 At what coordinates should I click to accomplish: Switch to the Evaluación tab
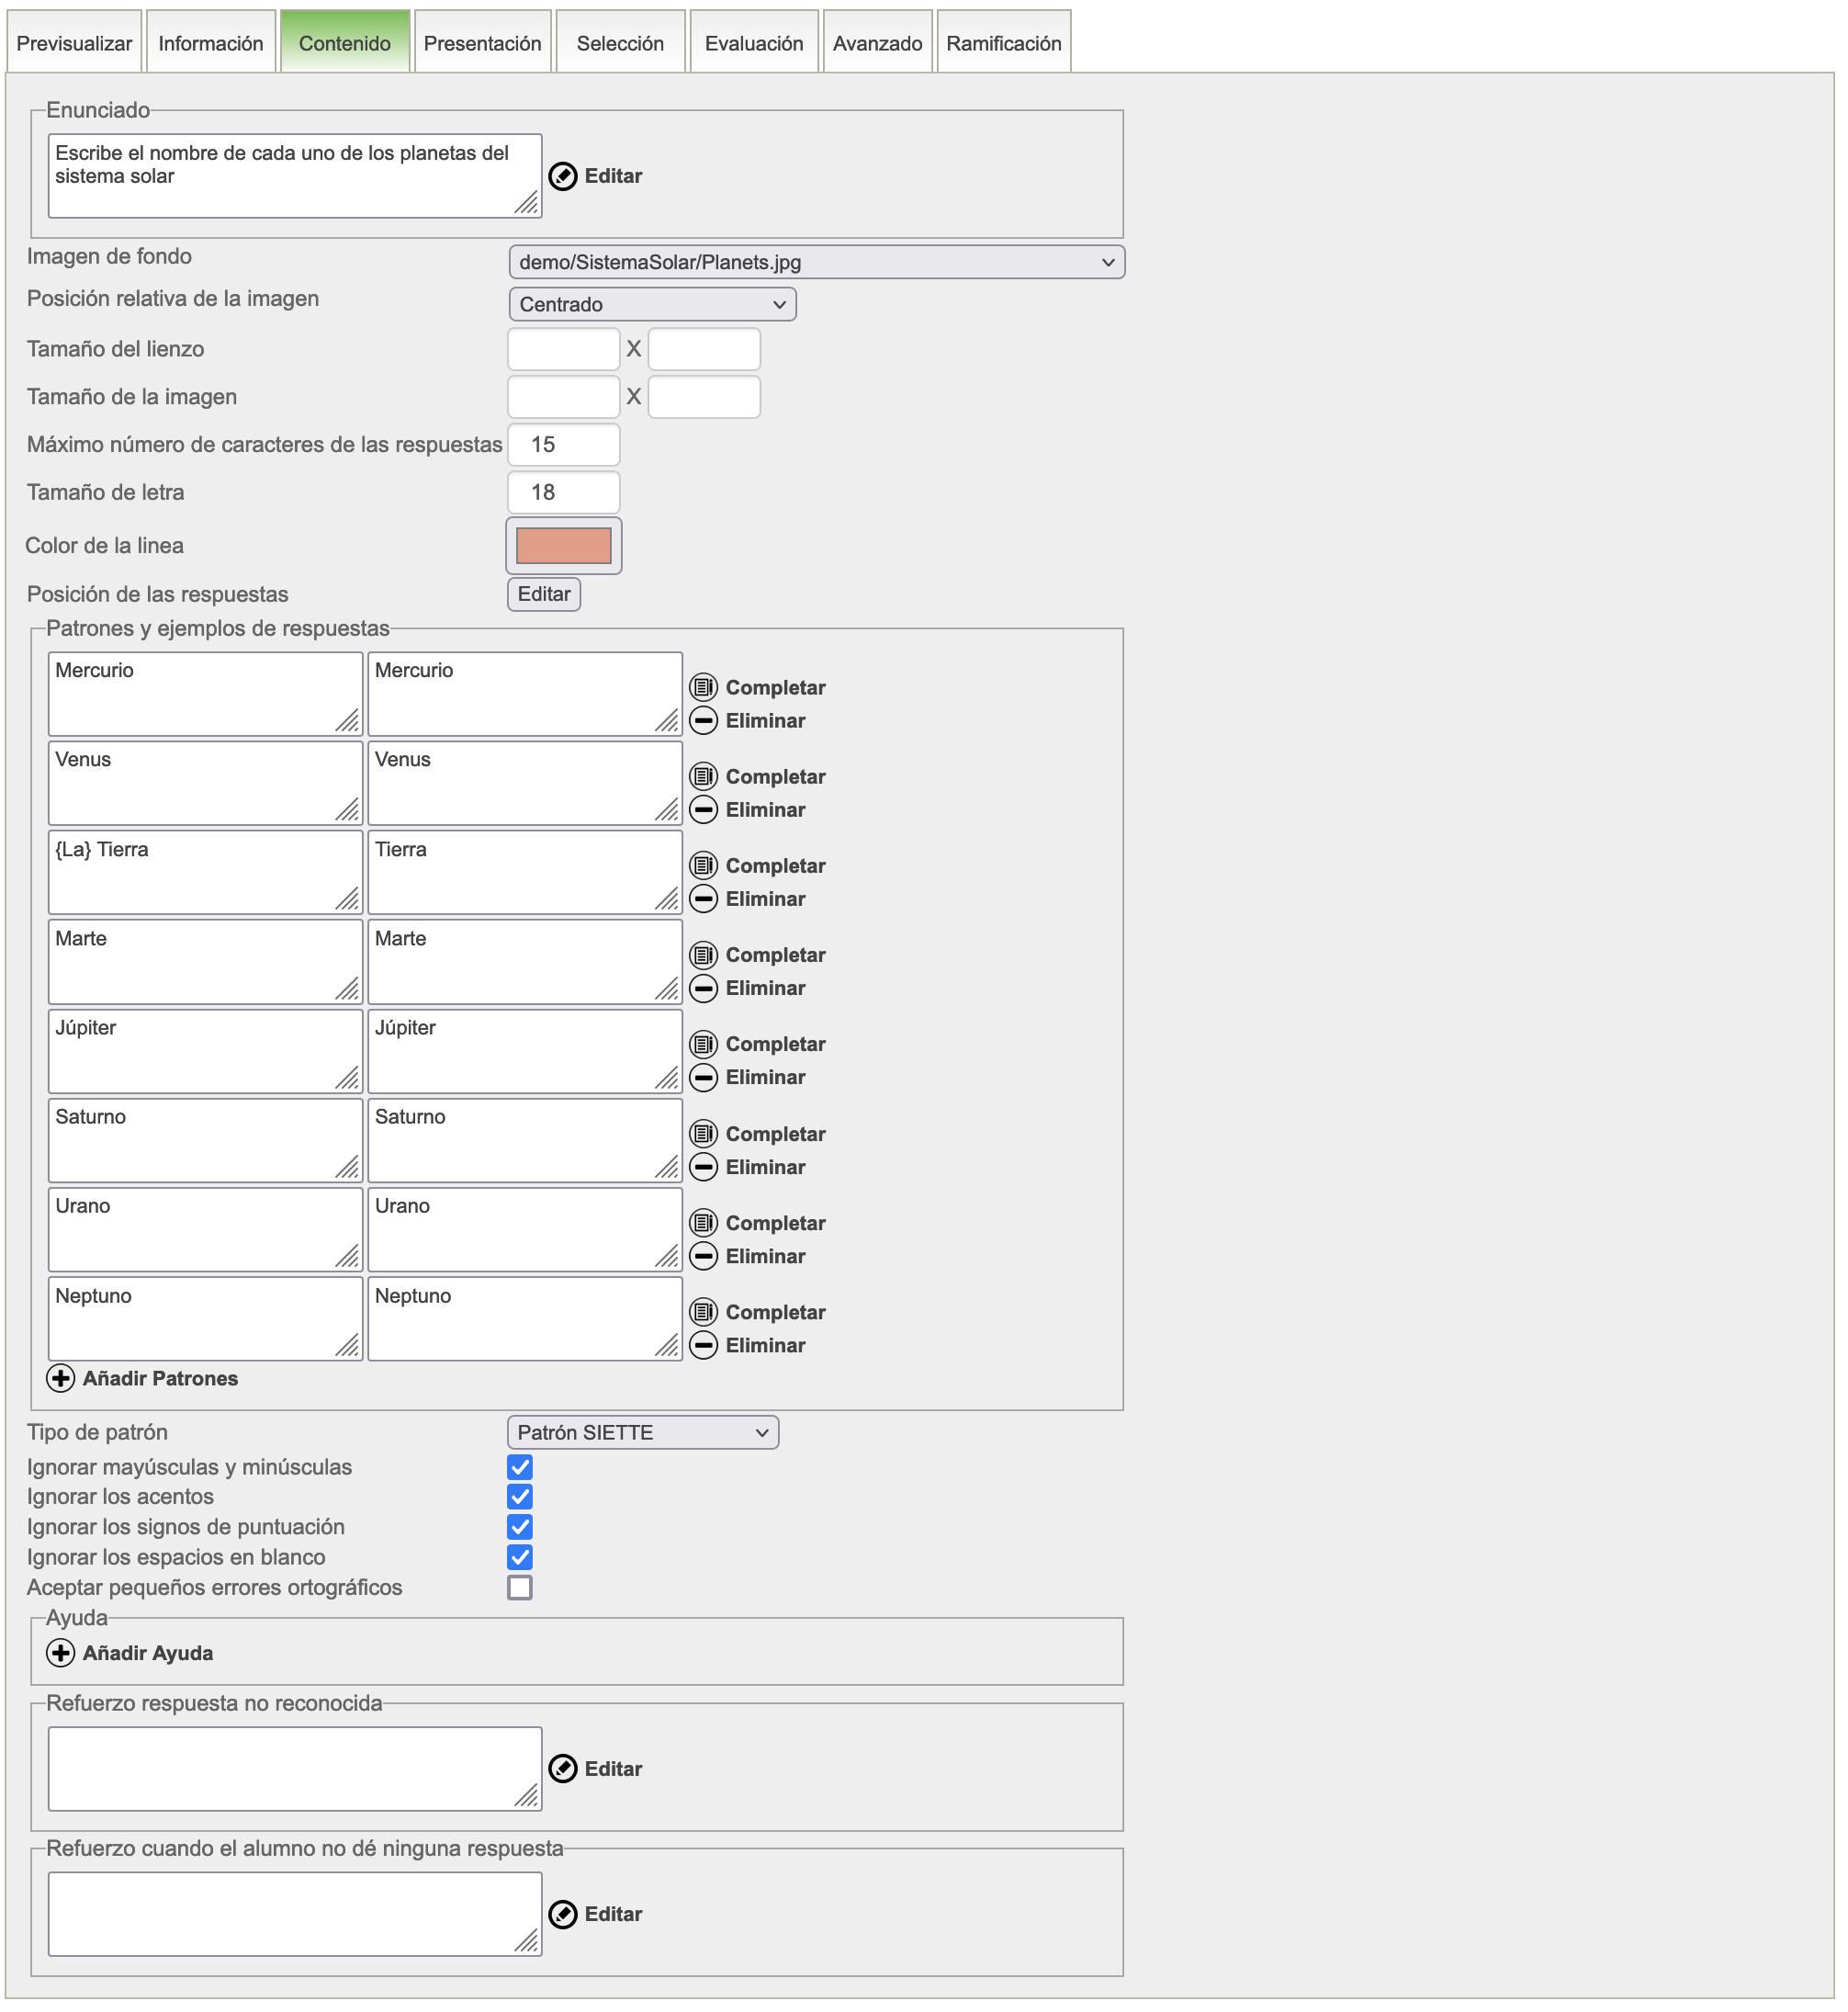click(754, 43)
